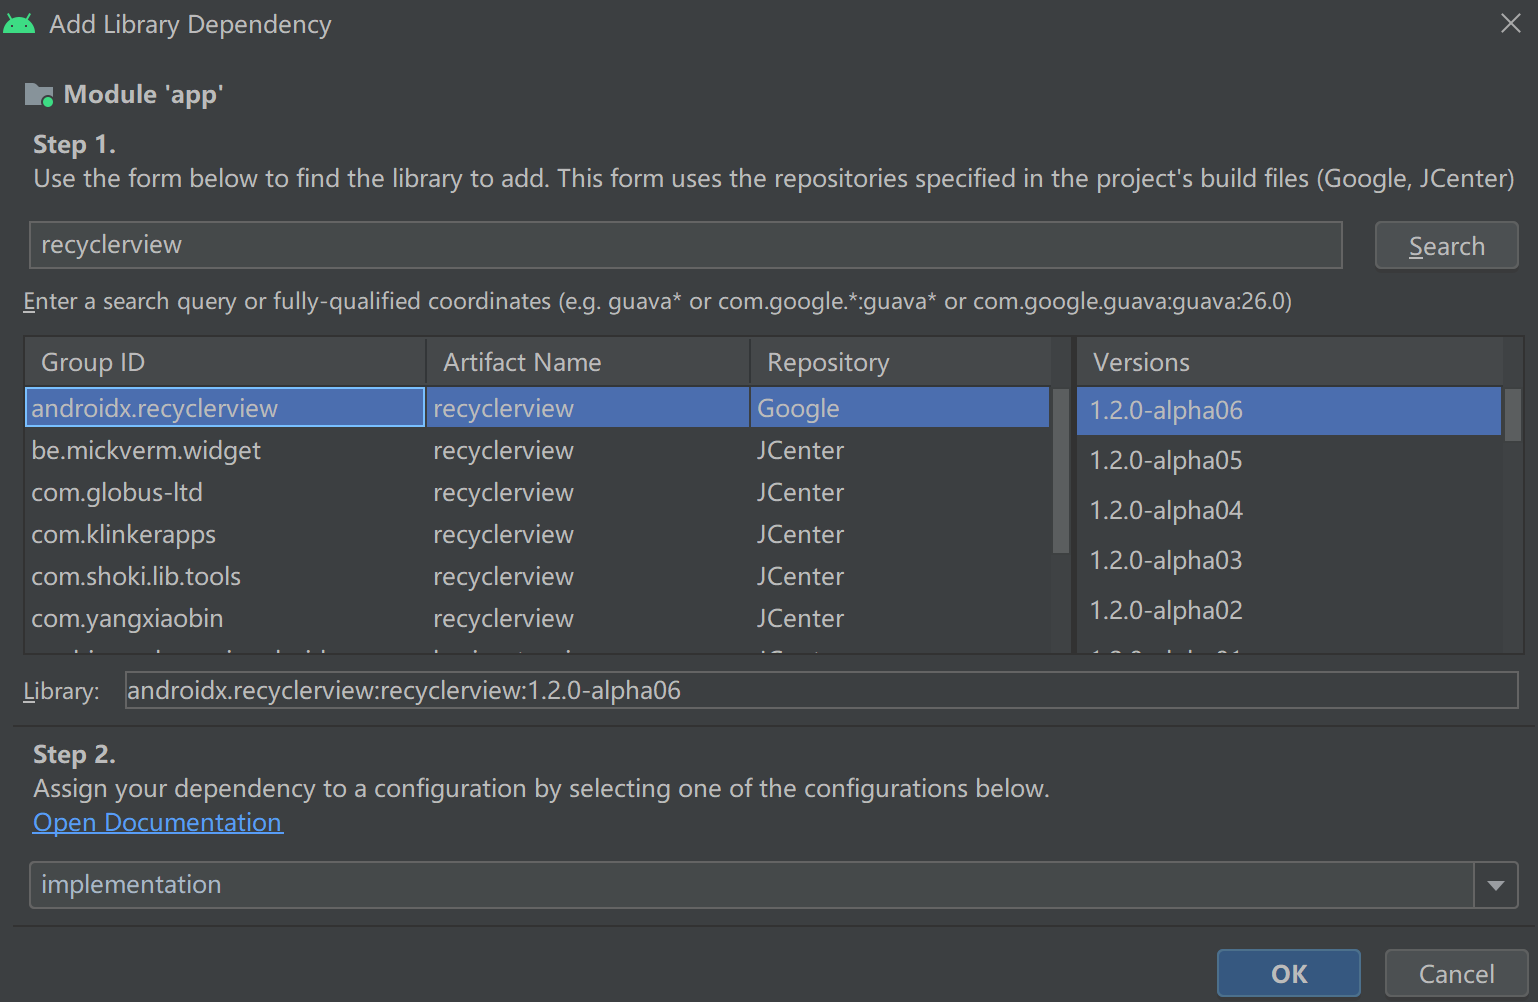The width and height of the screenshot is (1538, 1002).
Task: Open the Open Documentation link
Action: point(157,822)
